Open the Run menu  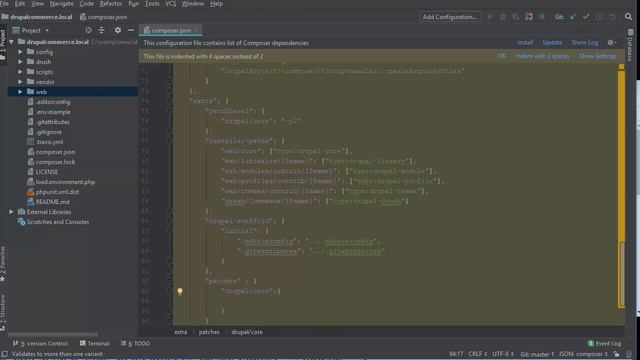click(133, 4)
